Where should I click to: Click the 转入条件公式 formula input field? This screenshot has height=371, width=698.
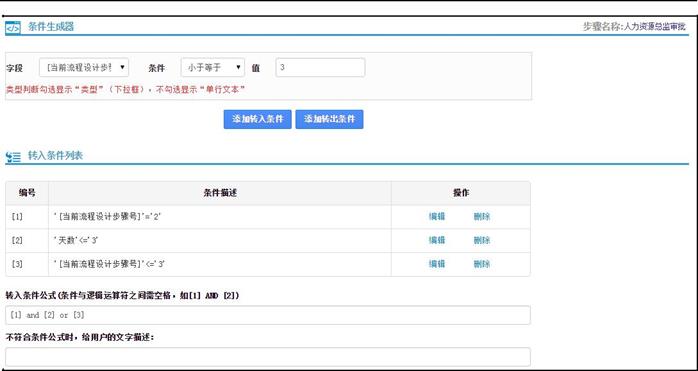pyautogui.click(x=268, y=315)
